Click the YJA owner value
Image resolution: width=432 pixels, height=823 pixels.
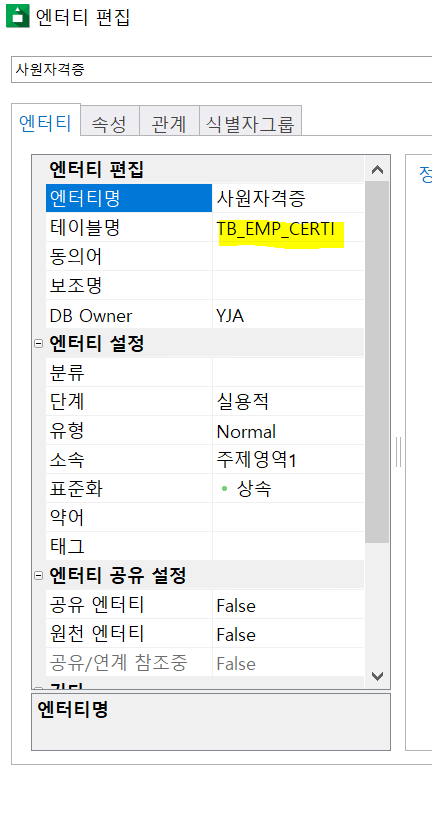pyautogui.click(x=230, y=316)
